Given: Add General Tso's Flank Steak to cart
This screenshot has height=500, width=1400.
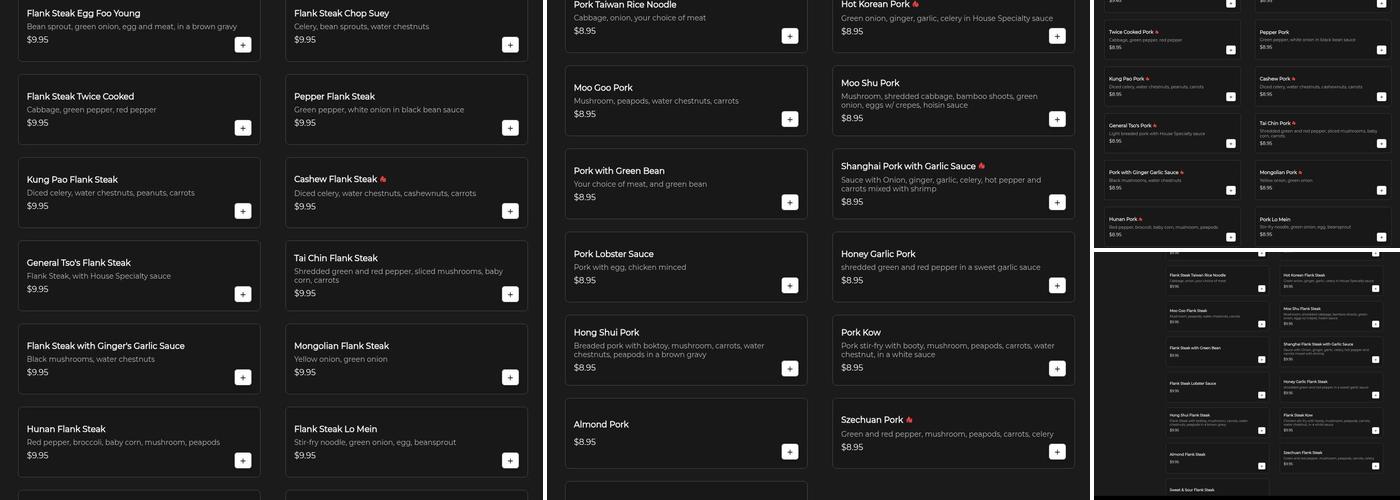Looking at the screenshot, I should [243, 293].
